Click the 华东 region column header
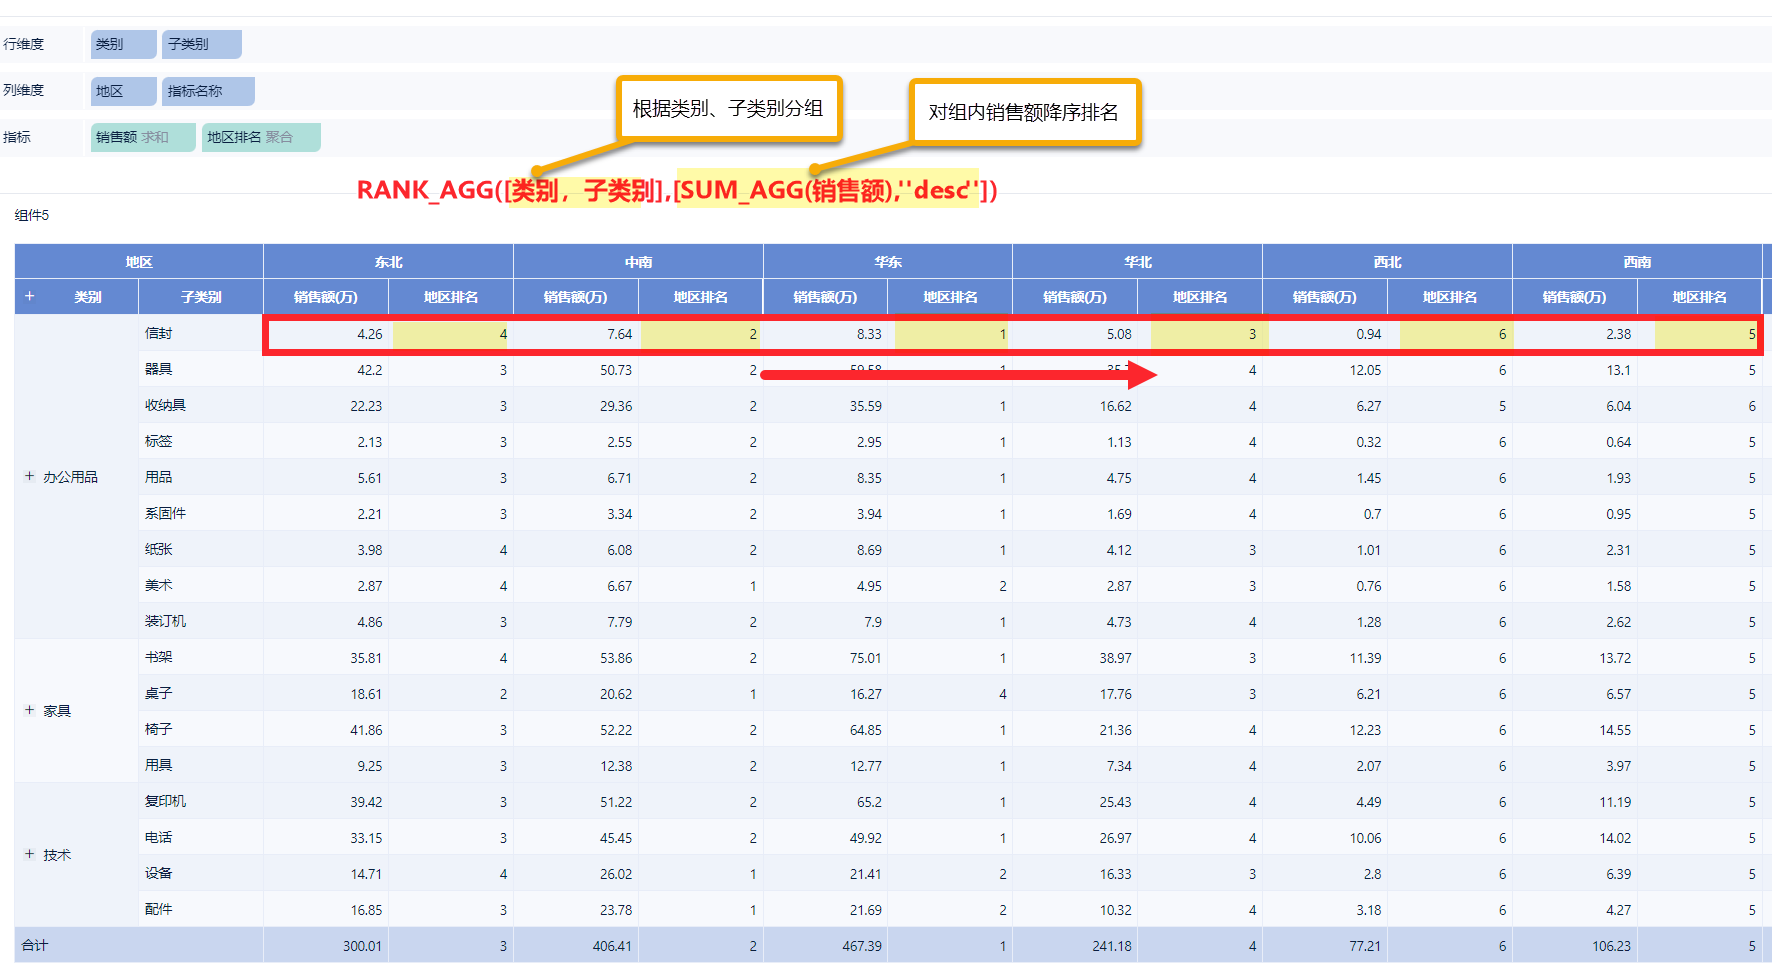Screen dimensions: 1772x967 888,262
